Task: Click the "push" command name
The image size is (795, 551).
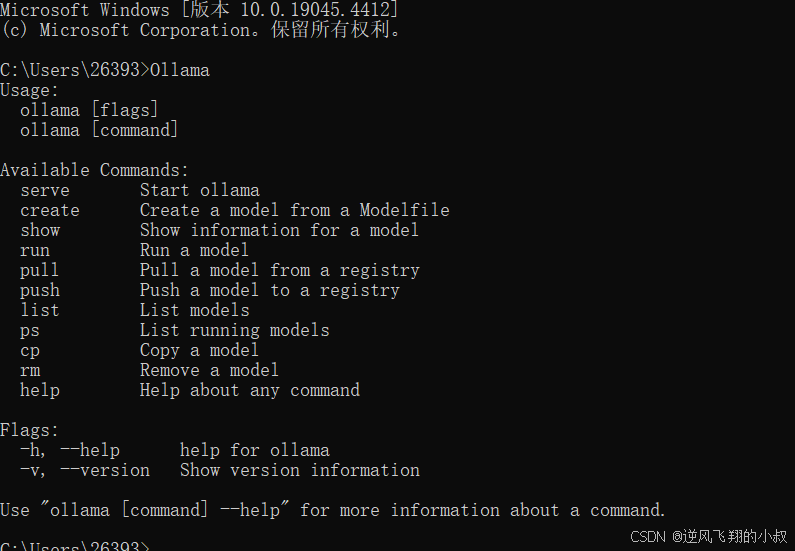Action: pyautogui.click(x=40, y=290)
